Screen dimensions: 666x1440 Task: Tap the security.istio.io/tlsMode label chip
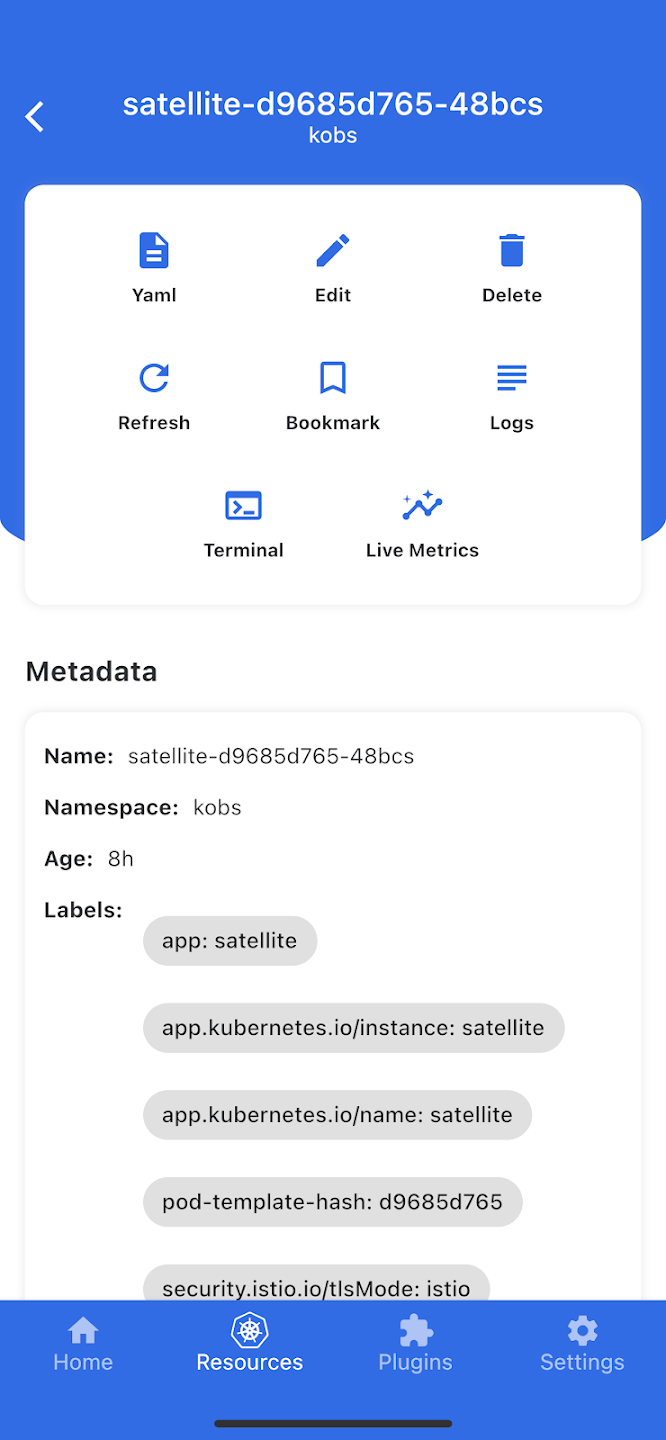316,1286
